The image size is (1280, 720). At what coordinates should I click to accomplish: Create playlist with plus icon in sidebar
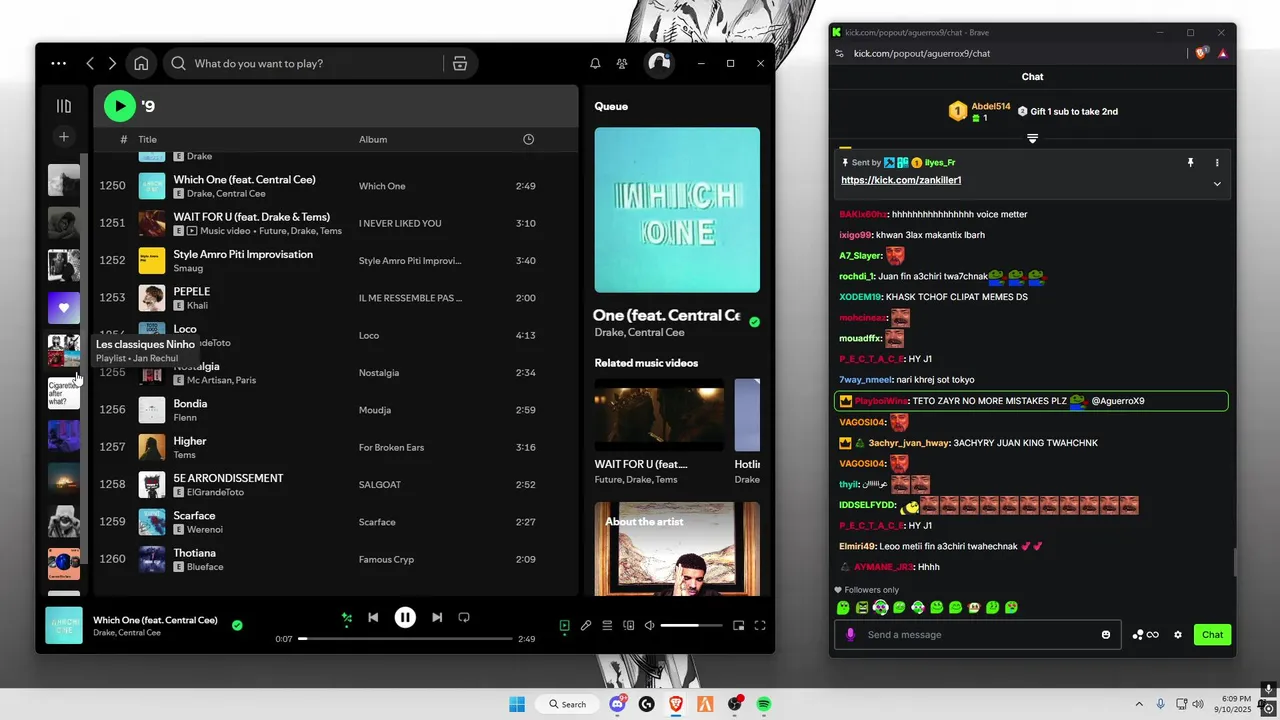(64, 137)
